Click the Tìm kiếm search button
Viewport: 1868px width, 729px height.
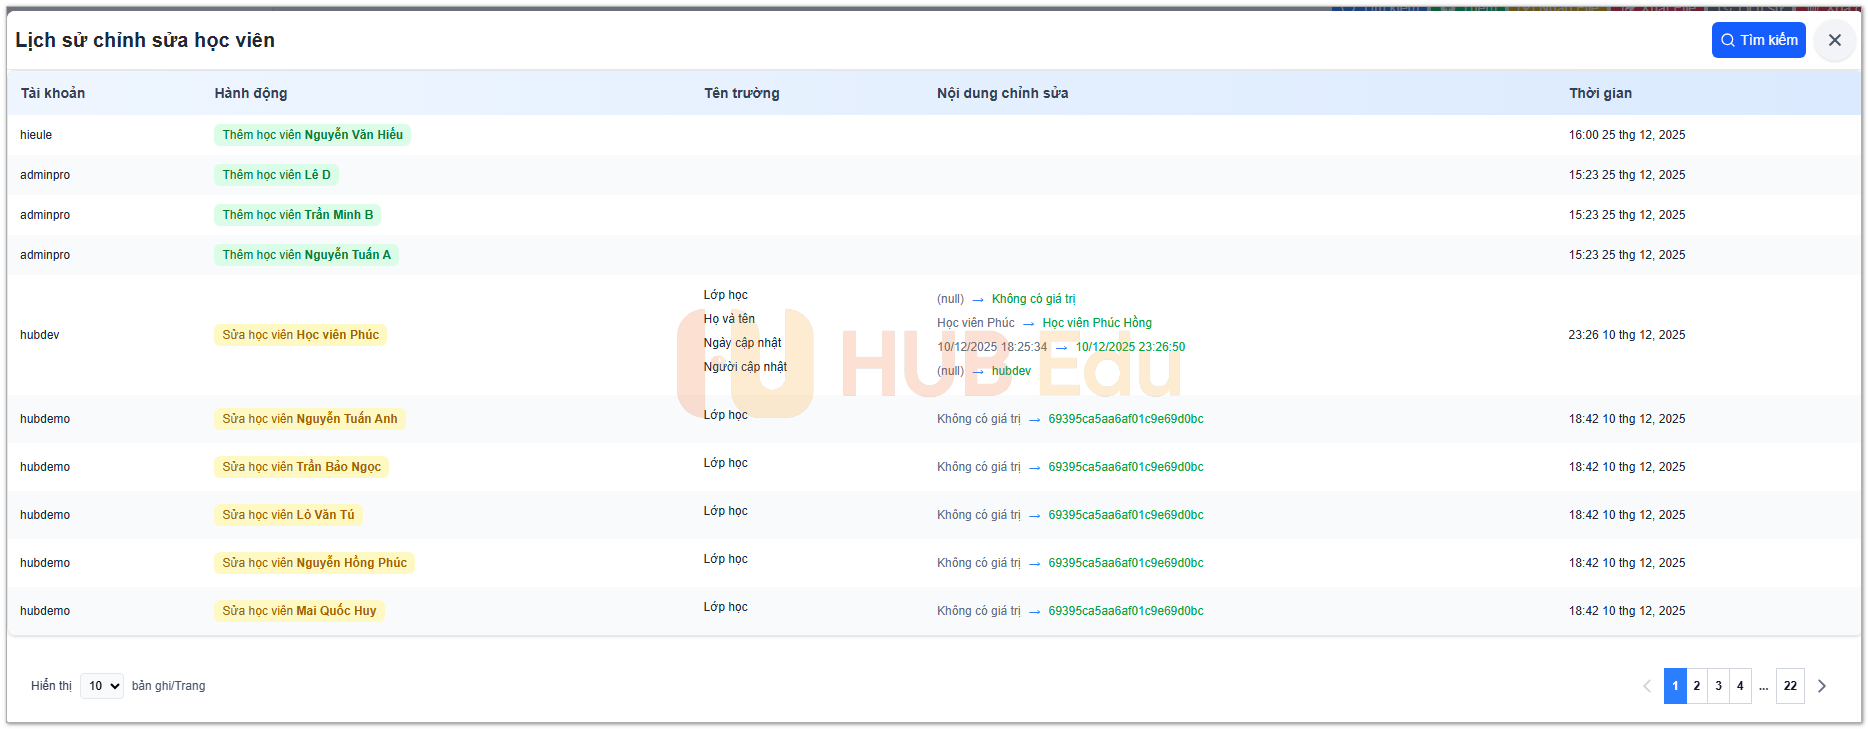point(1757,40)
